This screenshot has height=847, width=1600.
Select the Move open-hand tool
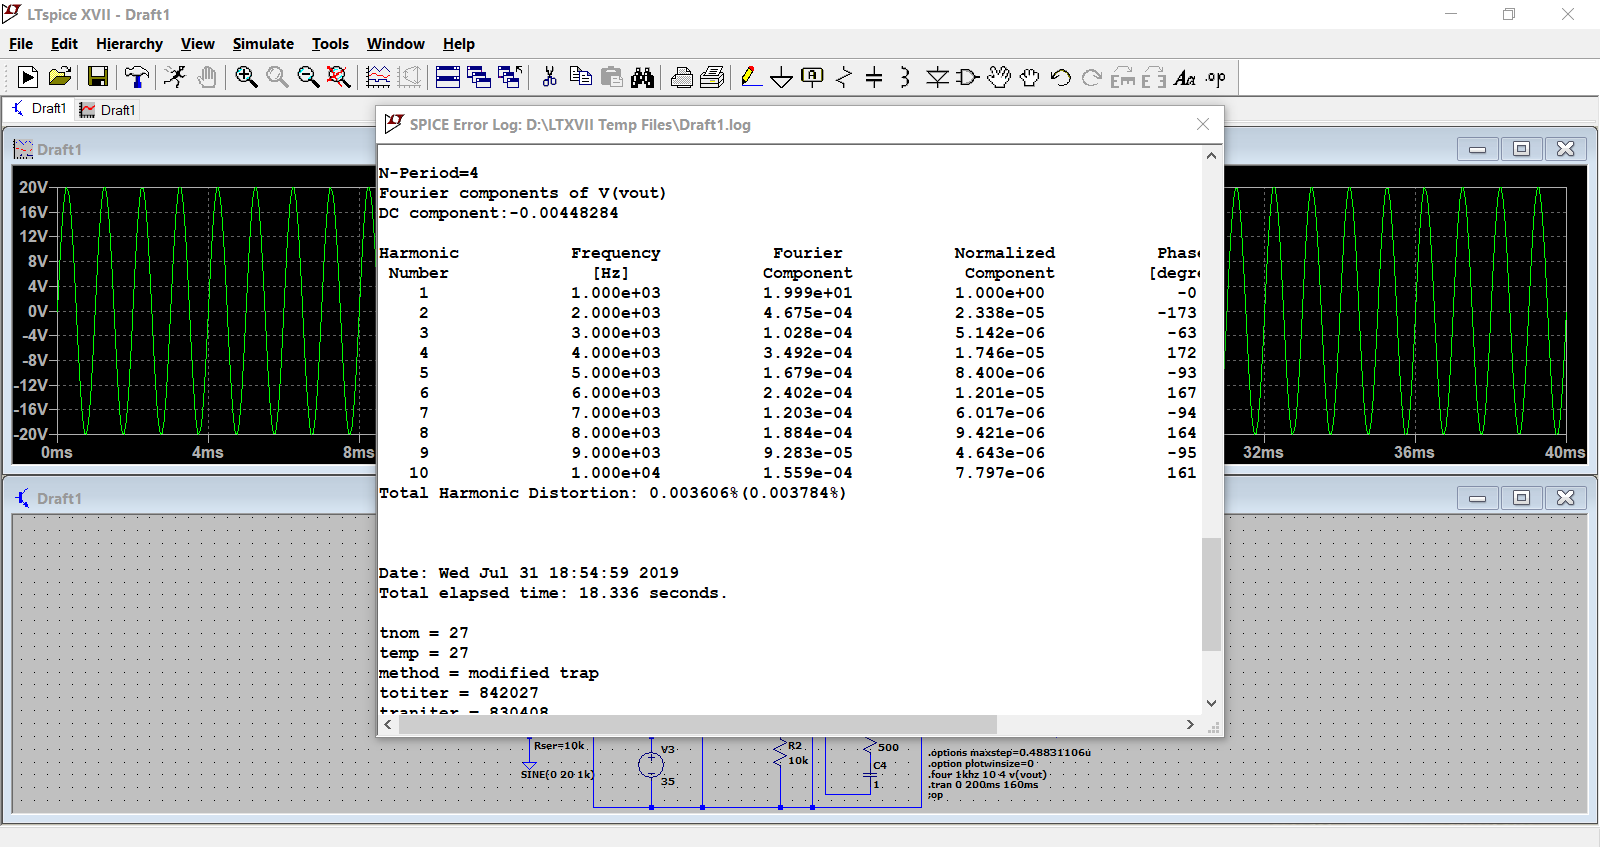click(x=999, y=77)
